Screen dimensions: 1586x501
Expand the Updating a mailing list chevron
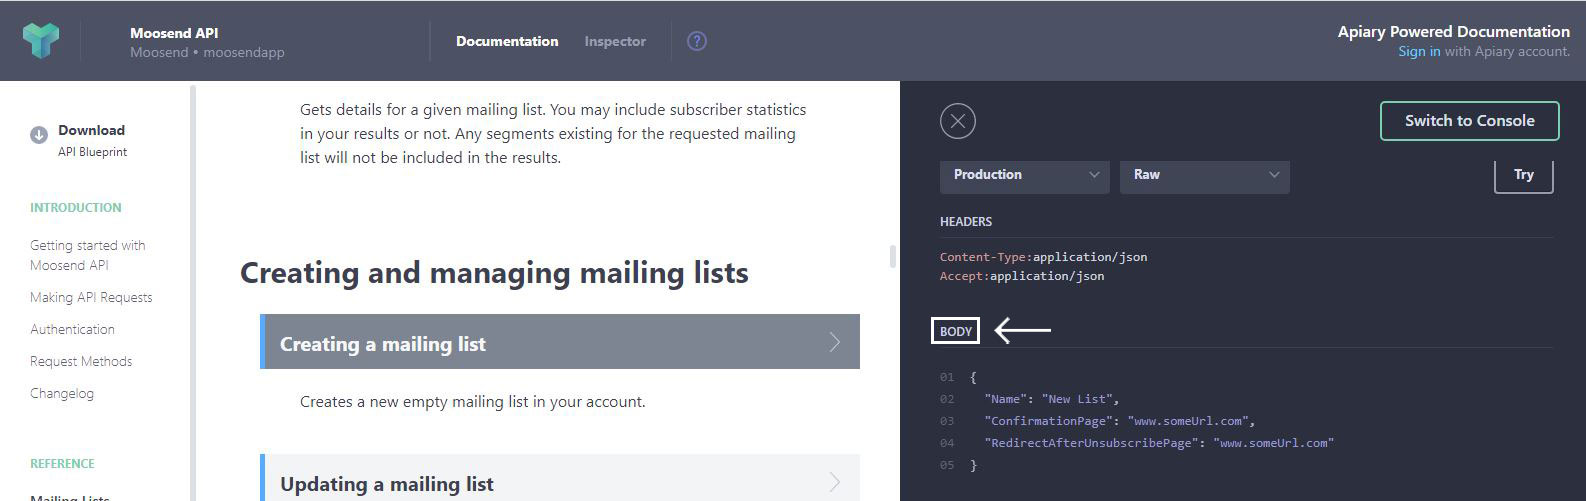pos(835,482)
